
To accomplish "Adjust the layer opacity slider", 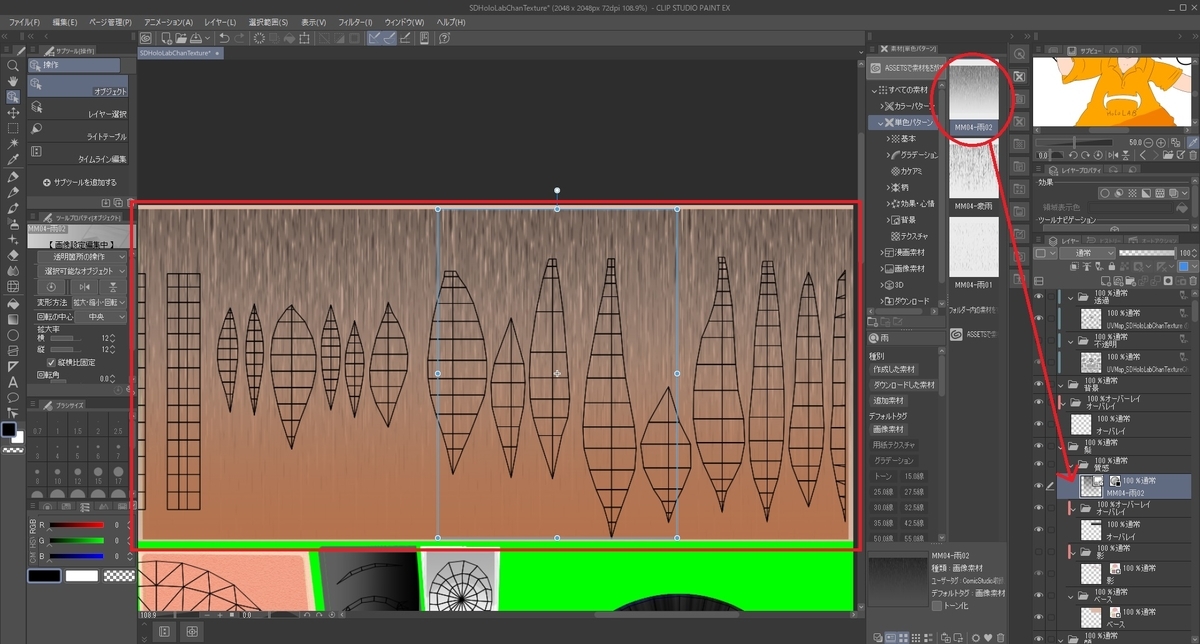I will [x=1145, y=253].
